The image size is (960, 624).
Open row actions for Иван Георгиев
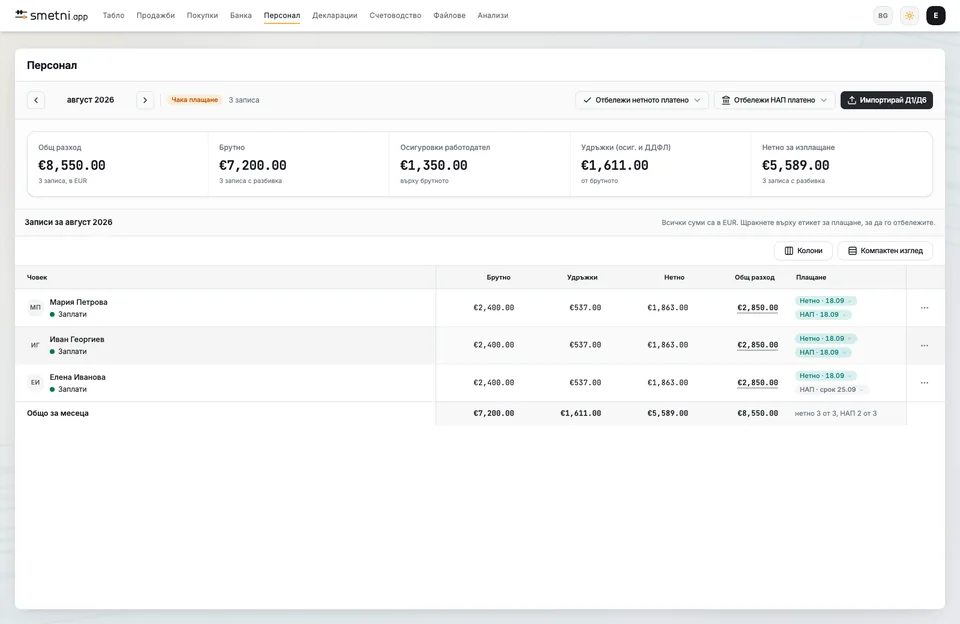click(x=924, y=345)
